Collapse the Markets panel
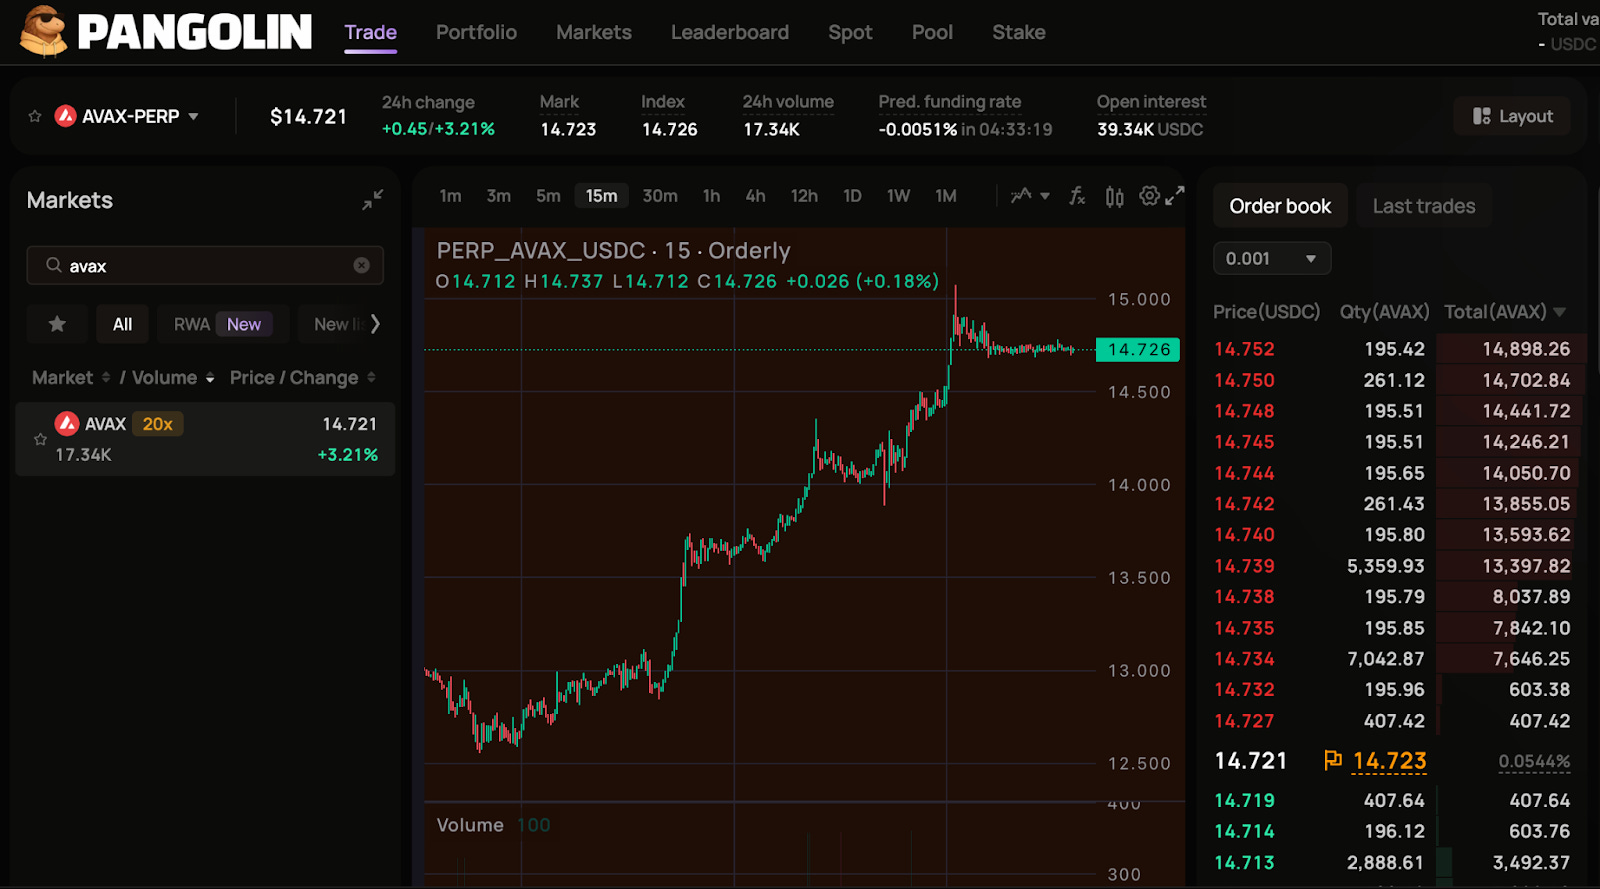The height and width of the screenshot is (889, 1600). pyautogui.click(x=372, y=200)
